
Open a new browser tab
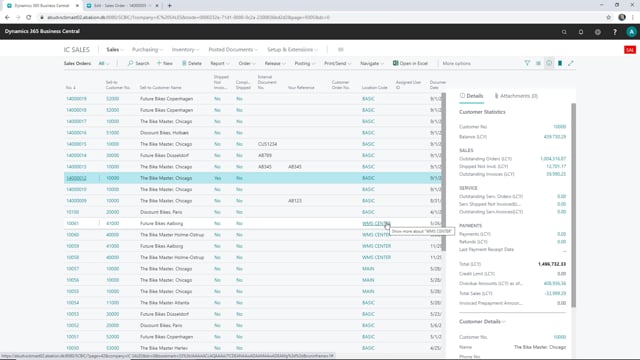coord(170,6)
